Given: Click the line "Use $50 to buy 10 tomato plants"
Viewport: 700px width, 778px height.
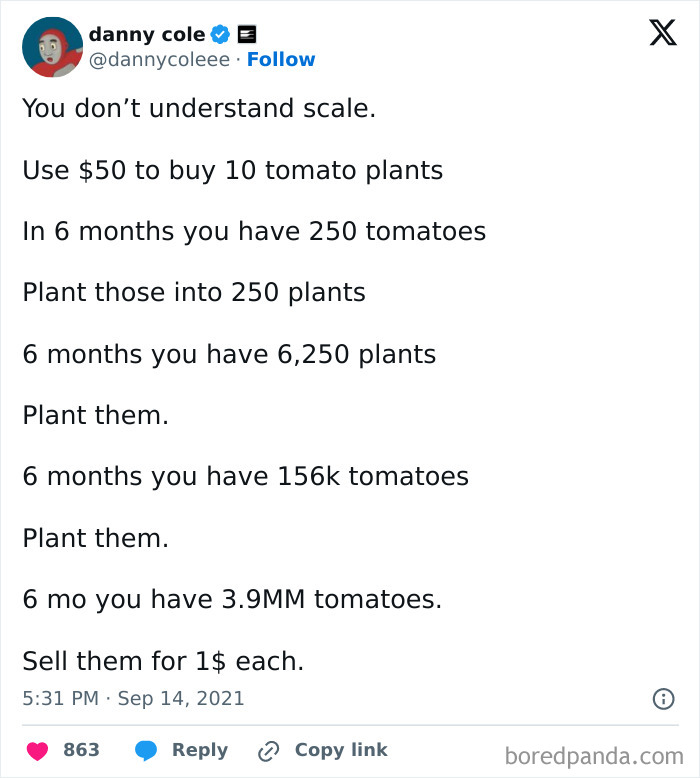Looking at the screenshot, I should point(232,170).
